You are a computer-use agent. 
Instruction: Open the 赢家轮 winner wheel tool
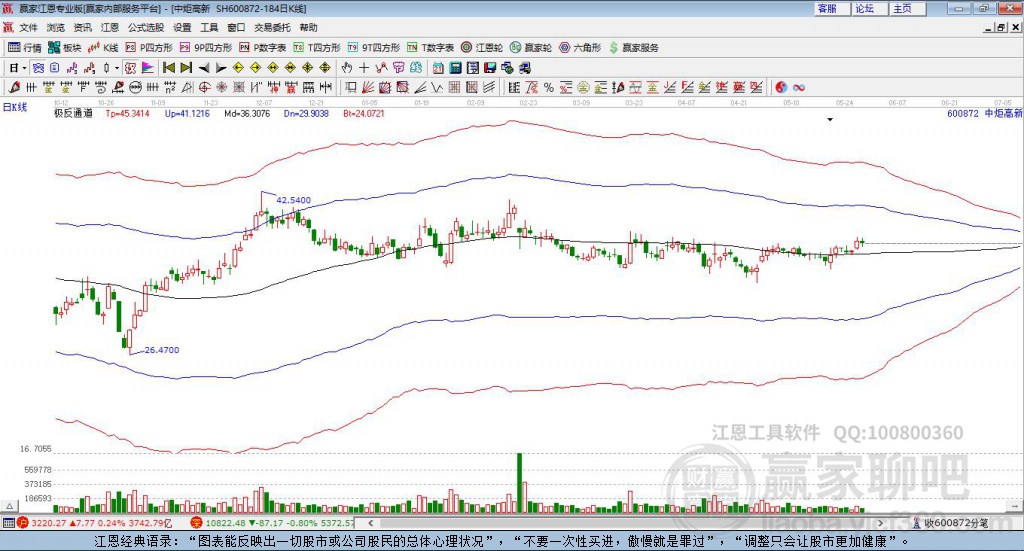[531, 48]
